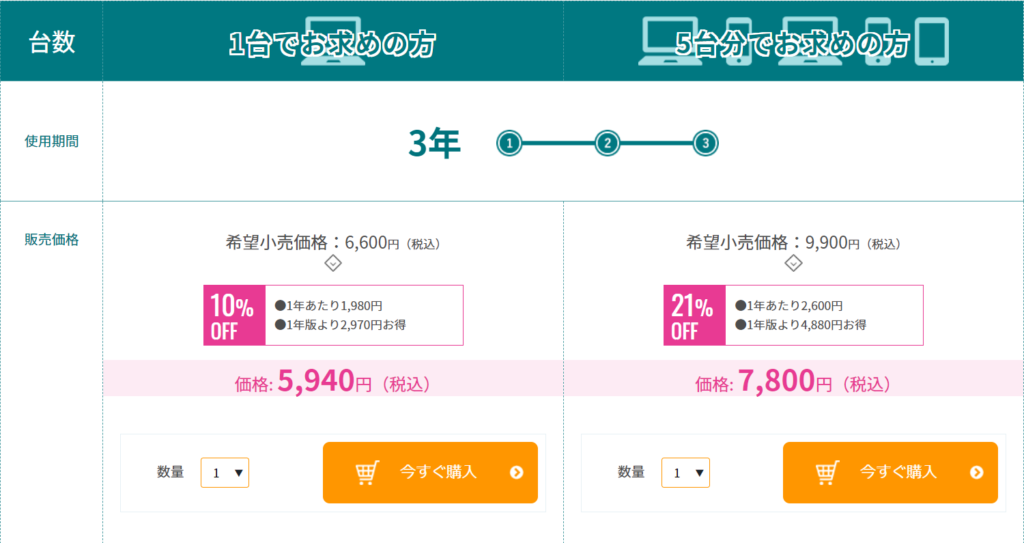Click the cart icon on the right purchase button
This screenshot has width=1024, height=543.
[x=827, y=472]
